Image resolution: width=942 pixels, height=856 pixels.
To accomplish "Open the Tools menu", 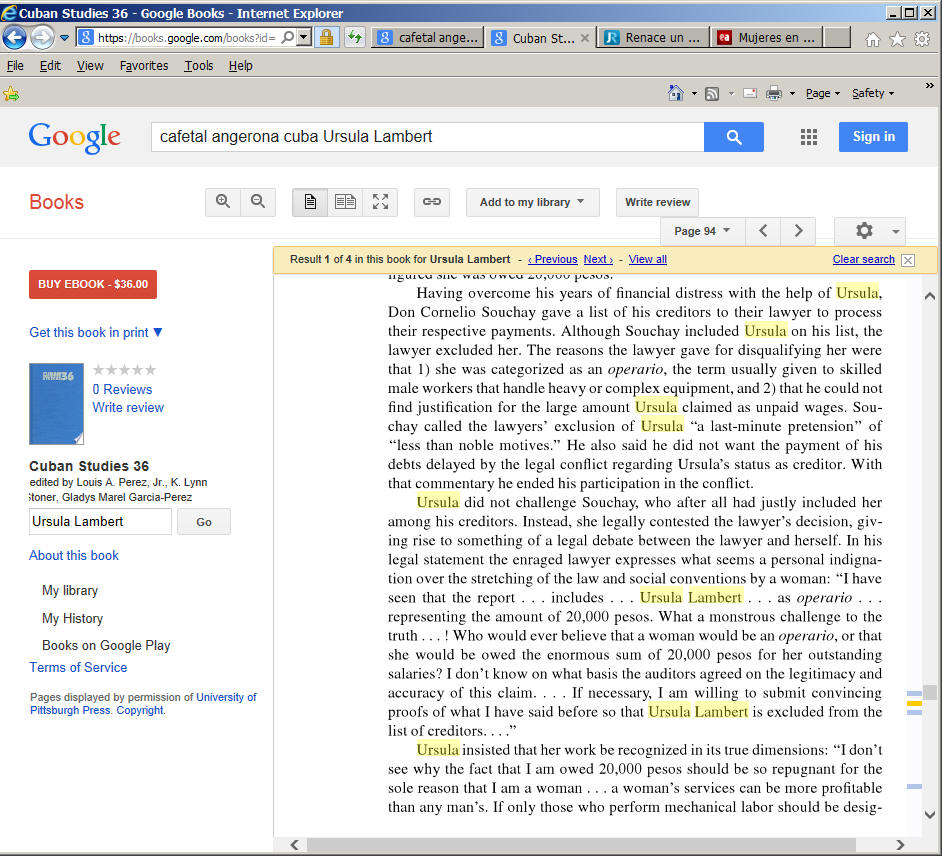I will 198,65.
